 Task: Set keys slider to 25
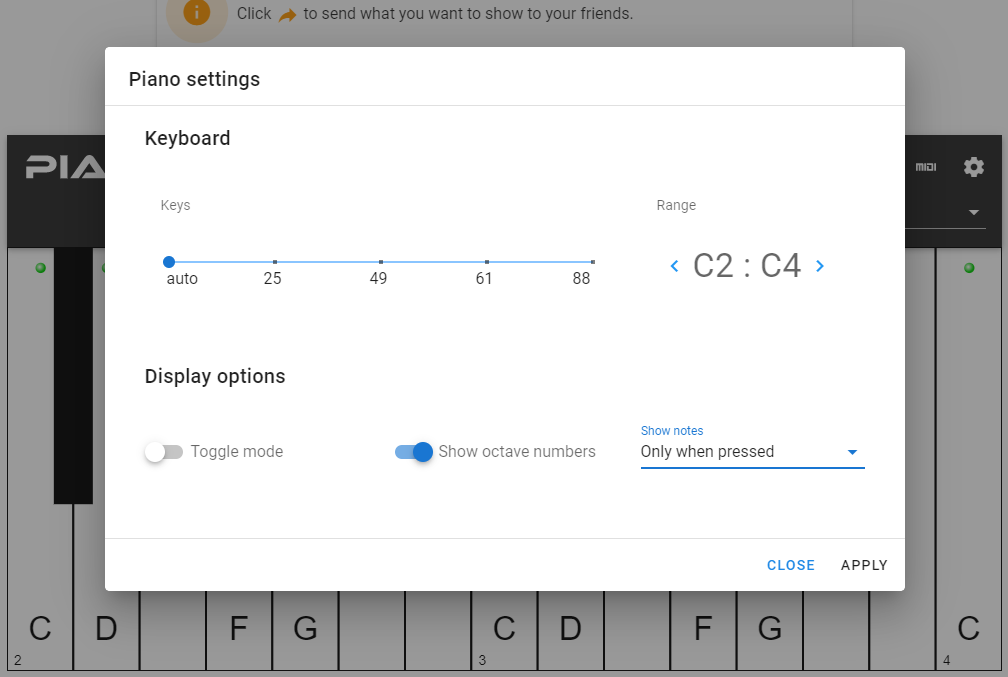tap(275, 262)
